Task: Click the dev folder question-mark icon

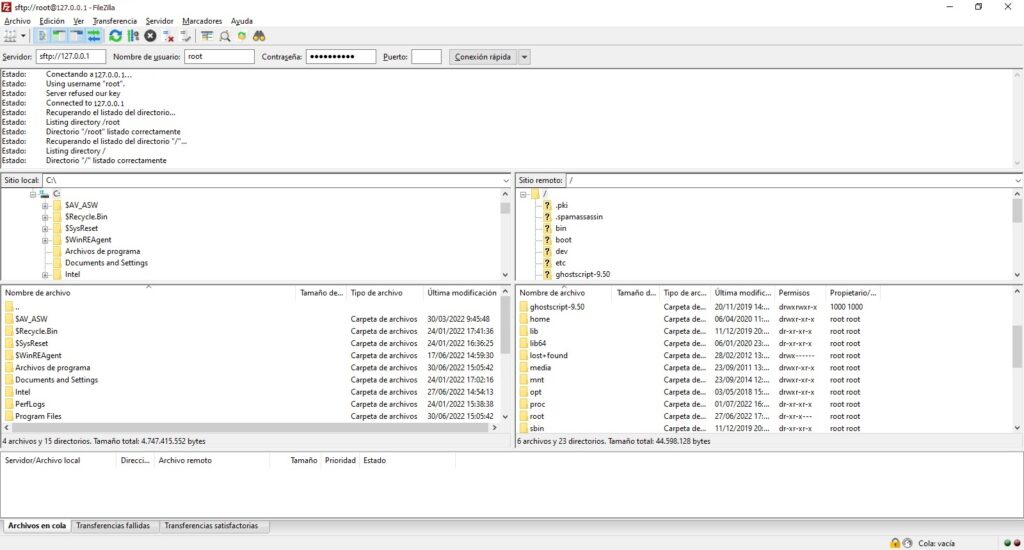Action: pyautogui.click(x=547, y=251)
